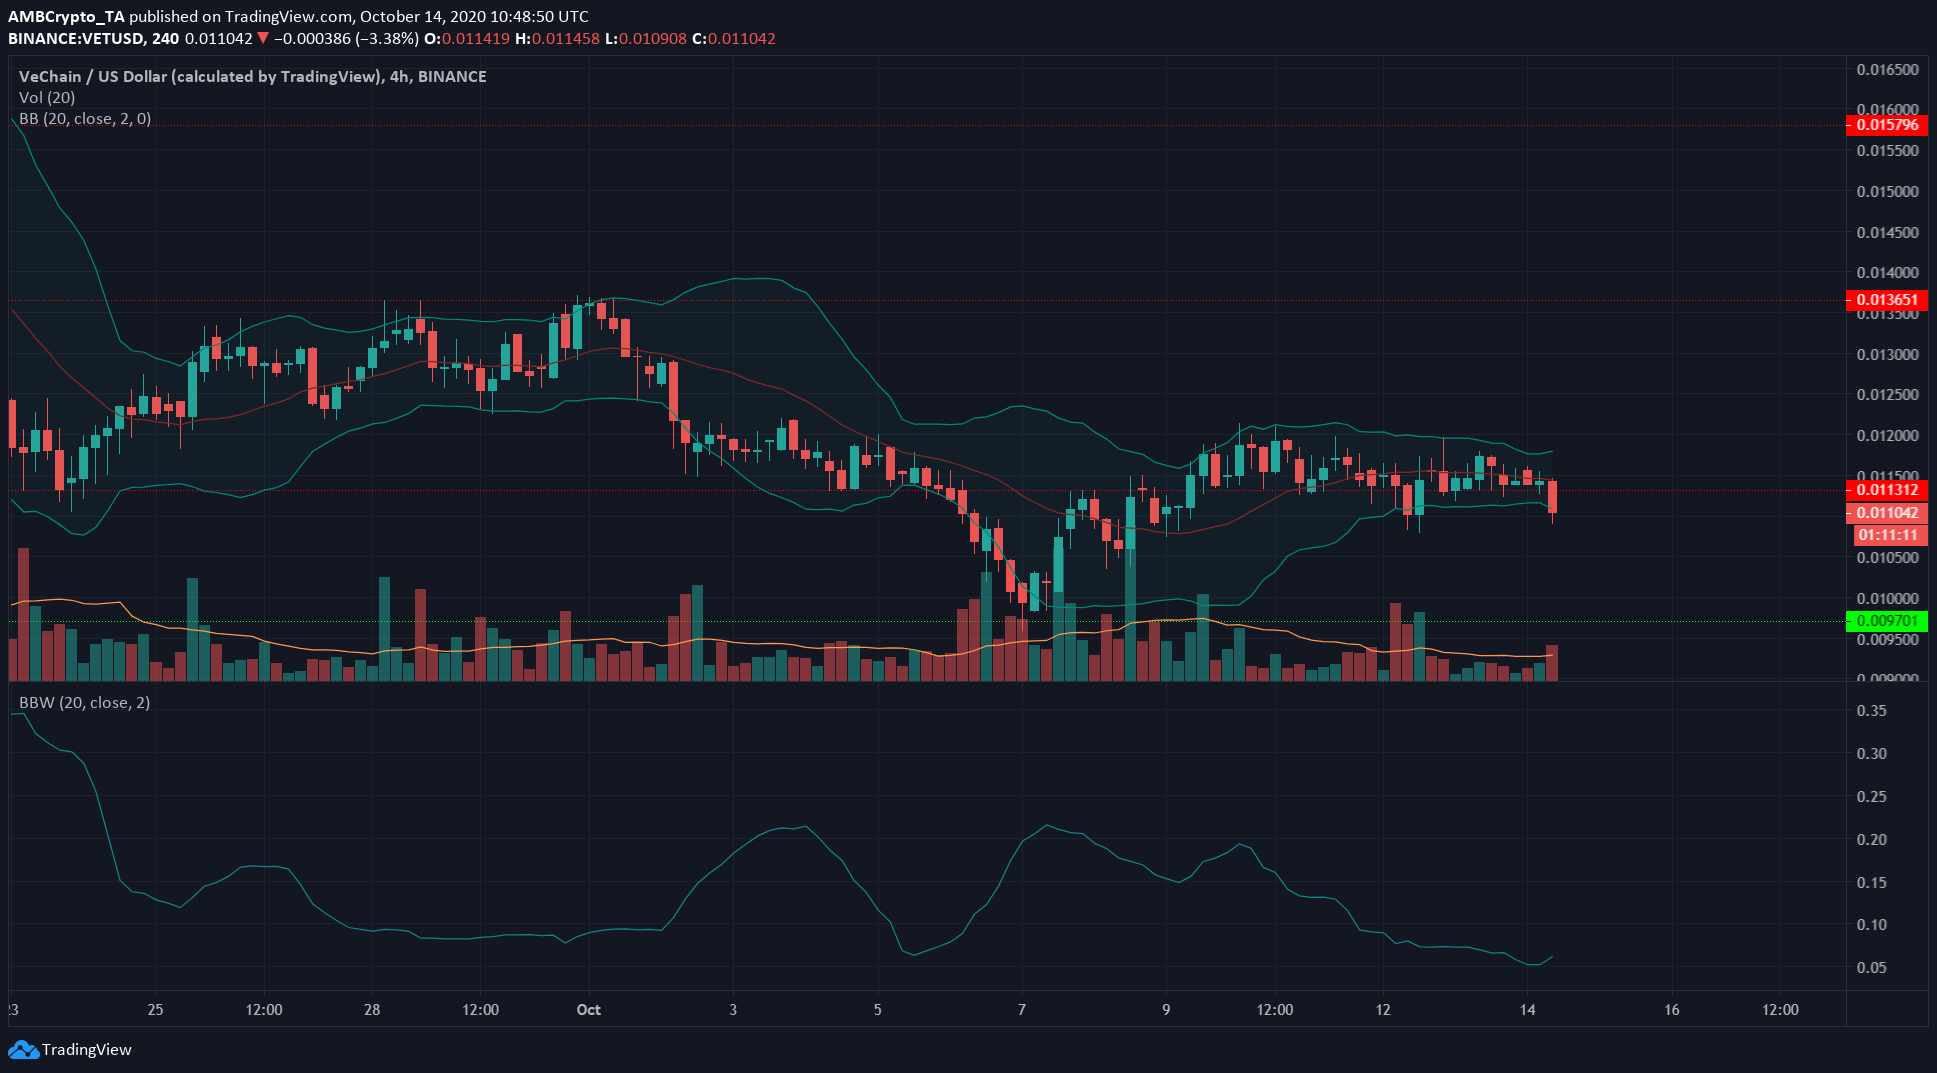Click the TradingView logo icon
This screenshot has width=1937, height=1073.
tap(24, 1049)
